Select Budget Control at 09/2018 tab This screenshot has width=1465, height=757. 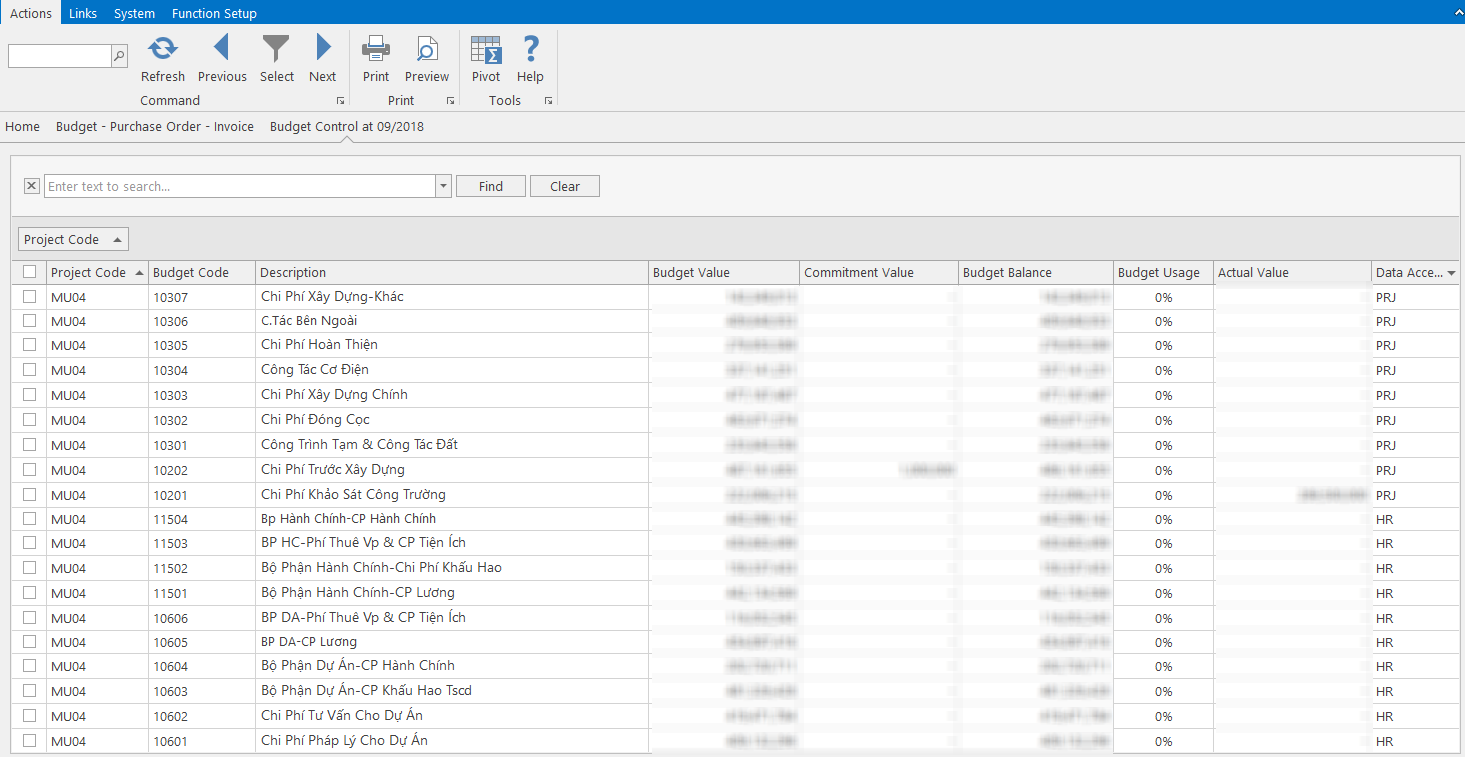point(347,126)
